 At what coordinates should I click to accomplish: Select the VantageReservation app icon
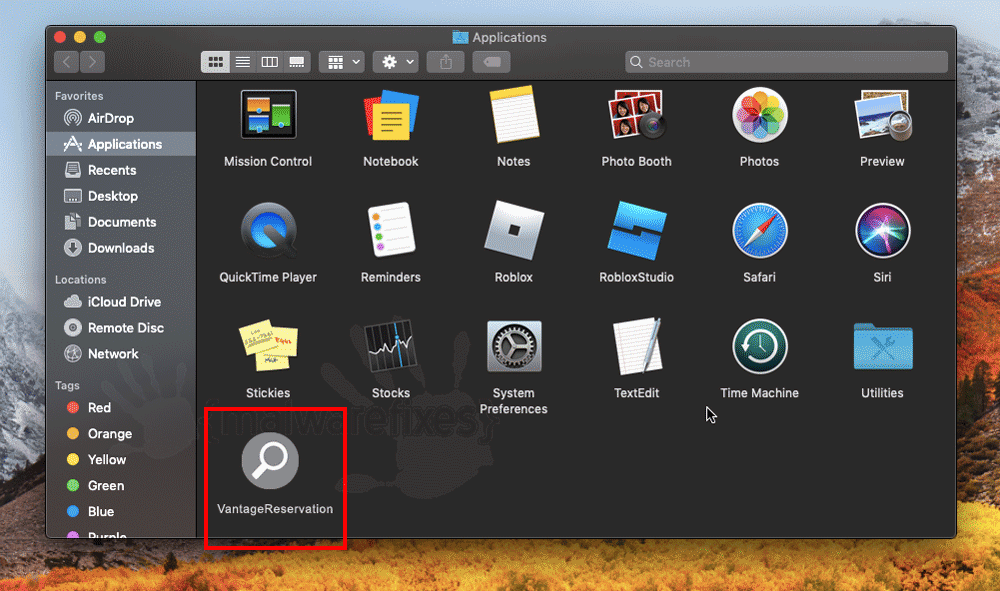270,460
